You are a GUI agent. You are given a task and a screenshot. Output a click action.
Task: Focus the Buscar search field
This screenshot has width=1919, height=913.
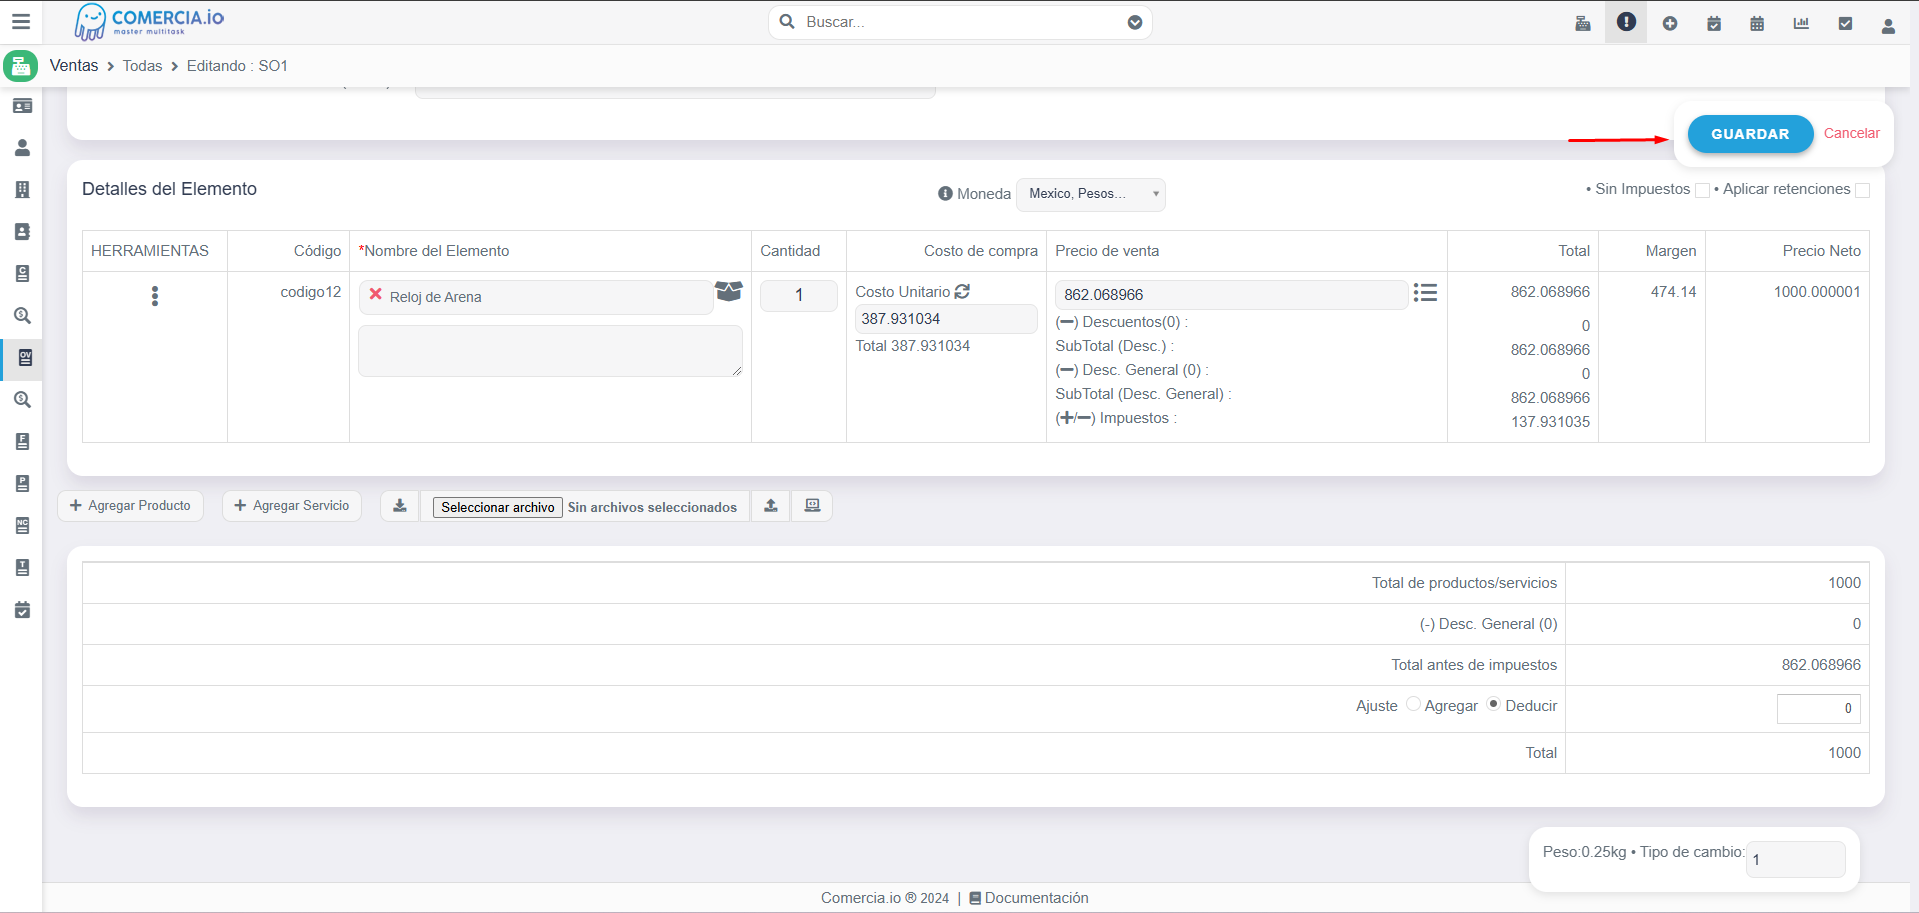coord(960,22)
